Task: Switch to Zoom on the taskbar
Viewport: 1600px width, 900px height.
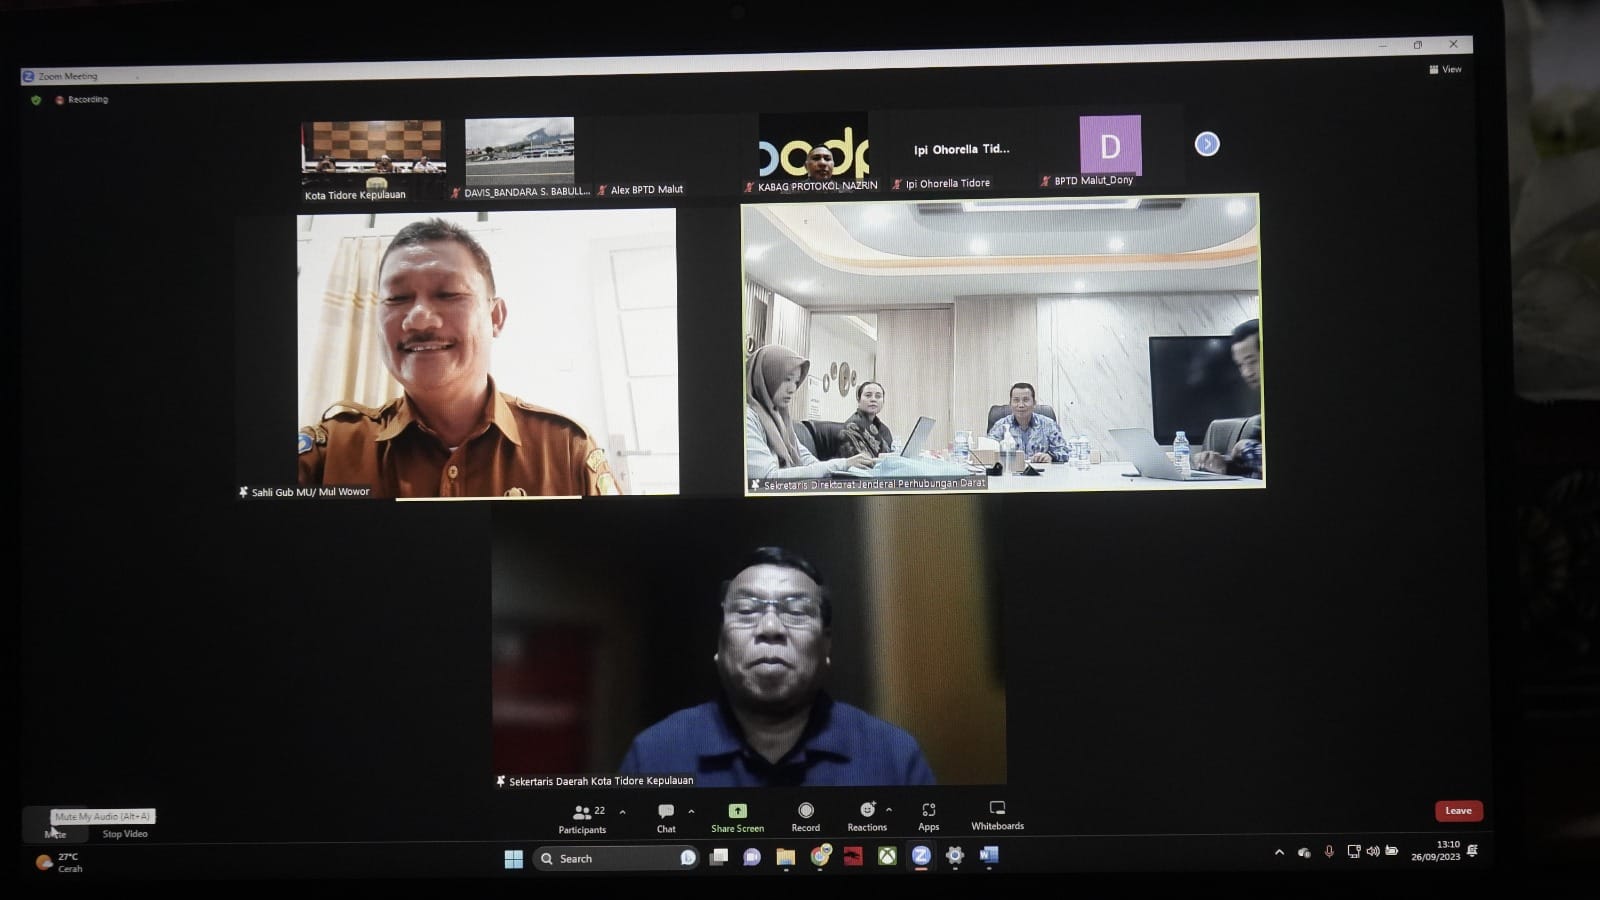Action: click(921, 855)
